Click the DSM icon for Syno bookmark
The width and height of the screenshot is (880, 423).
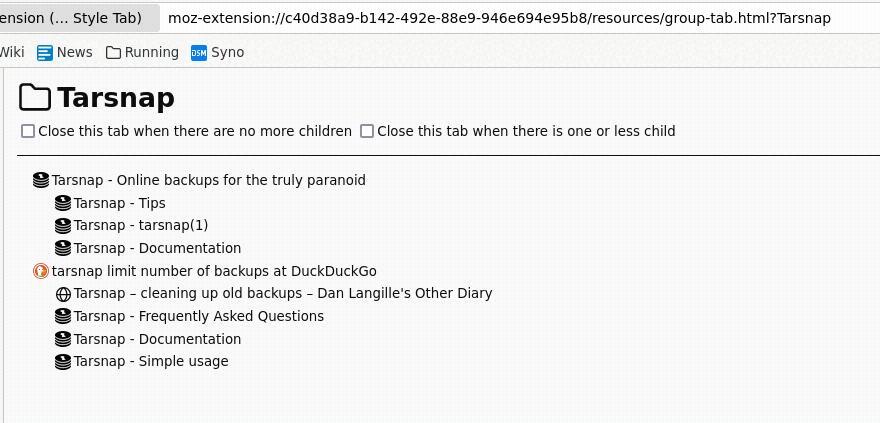[x=199, y=52]
